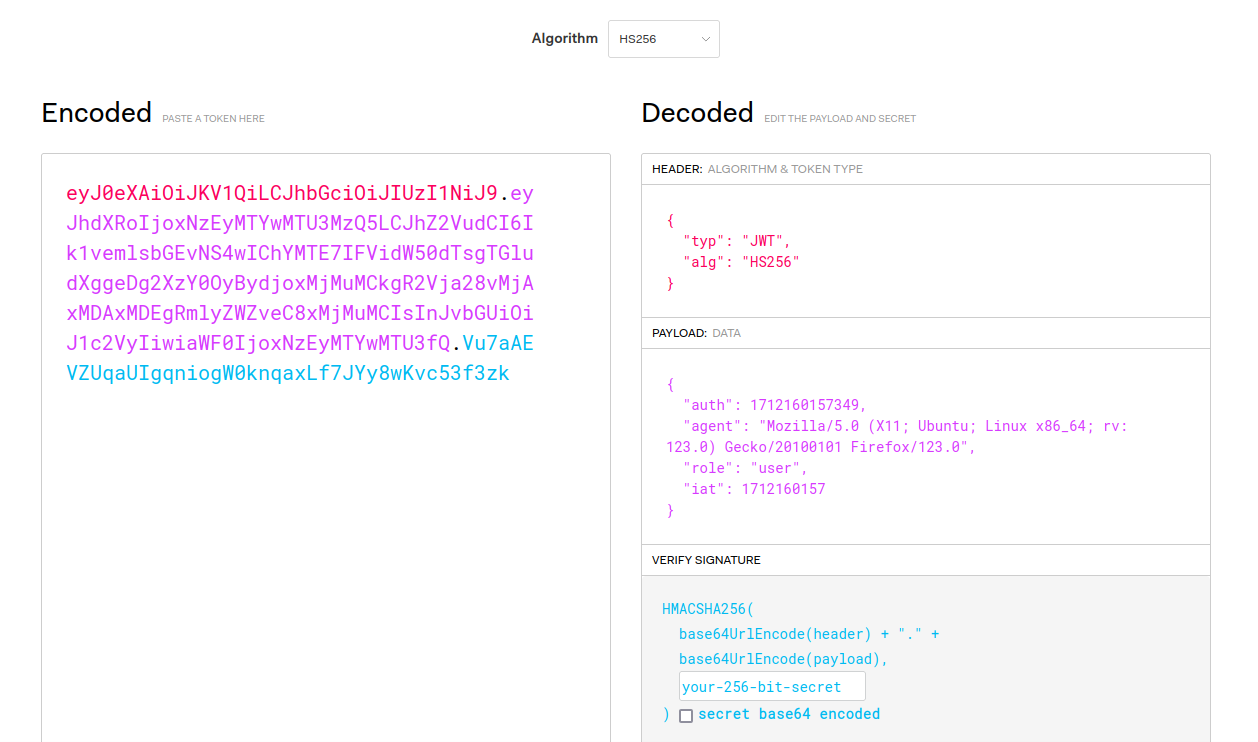Click the VERIFY SIGNATURE section title
This screenshot has height=742, width=1258.
(x=706, y=560)
